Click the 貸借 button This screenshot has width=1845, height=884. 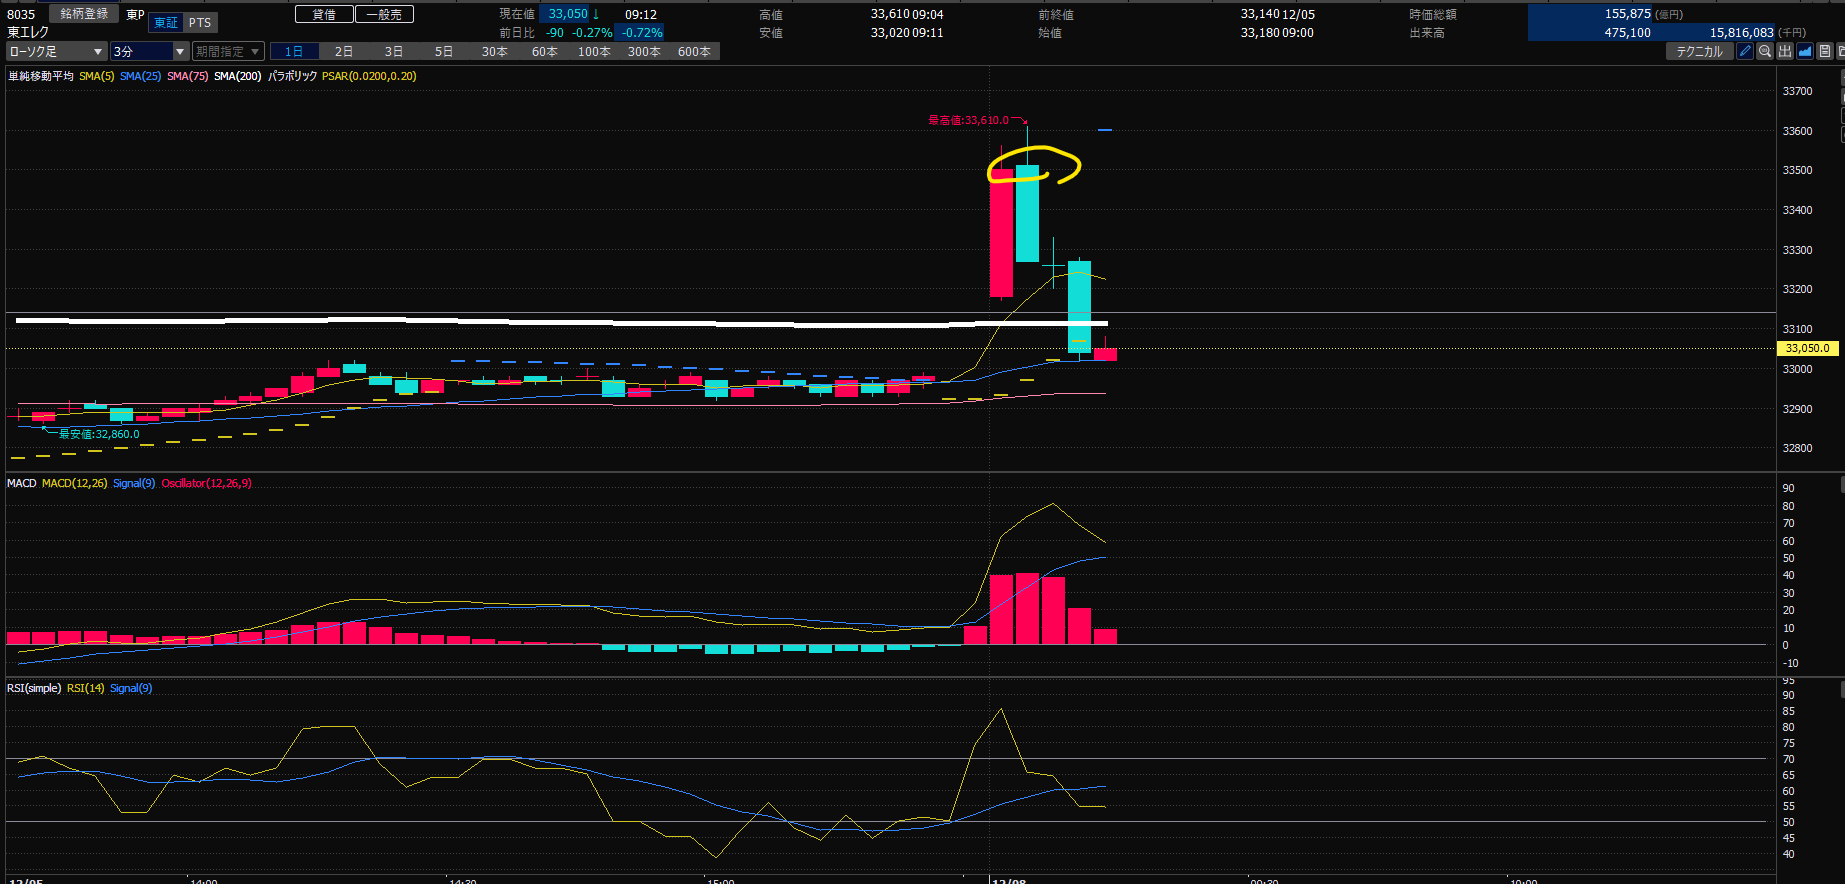click(x=324, y=14)
